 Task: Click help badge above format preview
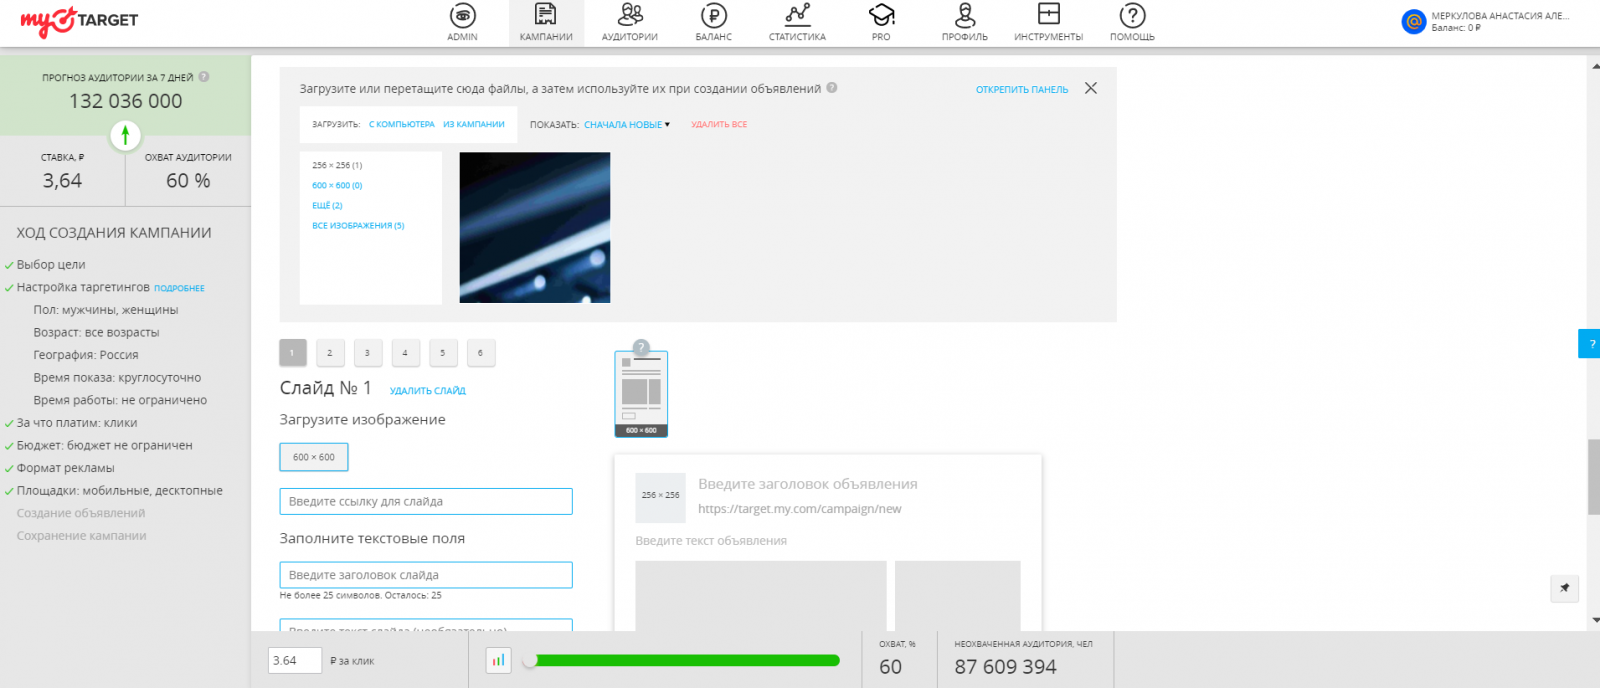point(642,347)
